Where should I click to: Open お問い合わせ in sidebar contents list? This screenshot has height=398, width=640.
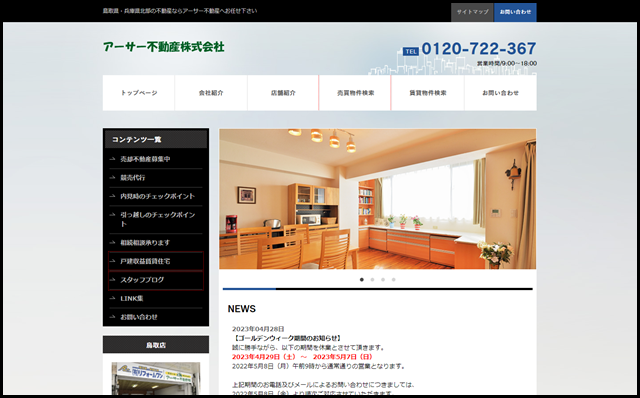pos(156,317)
